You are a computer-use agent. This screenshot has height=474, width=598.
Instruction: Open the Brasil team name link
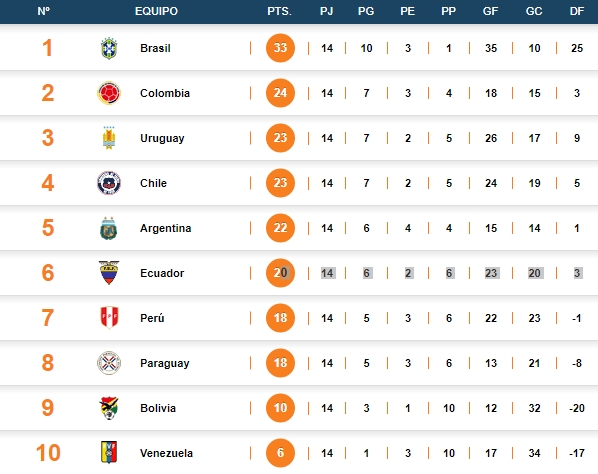coord(155,48)
